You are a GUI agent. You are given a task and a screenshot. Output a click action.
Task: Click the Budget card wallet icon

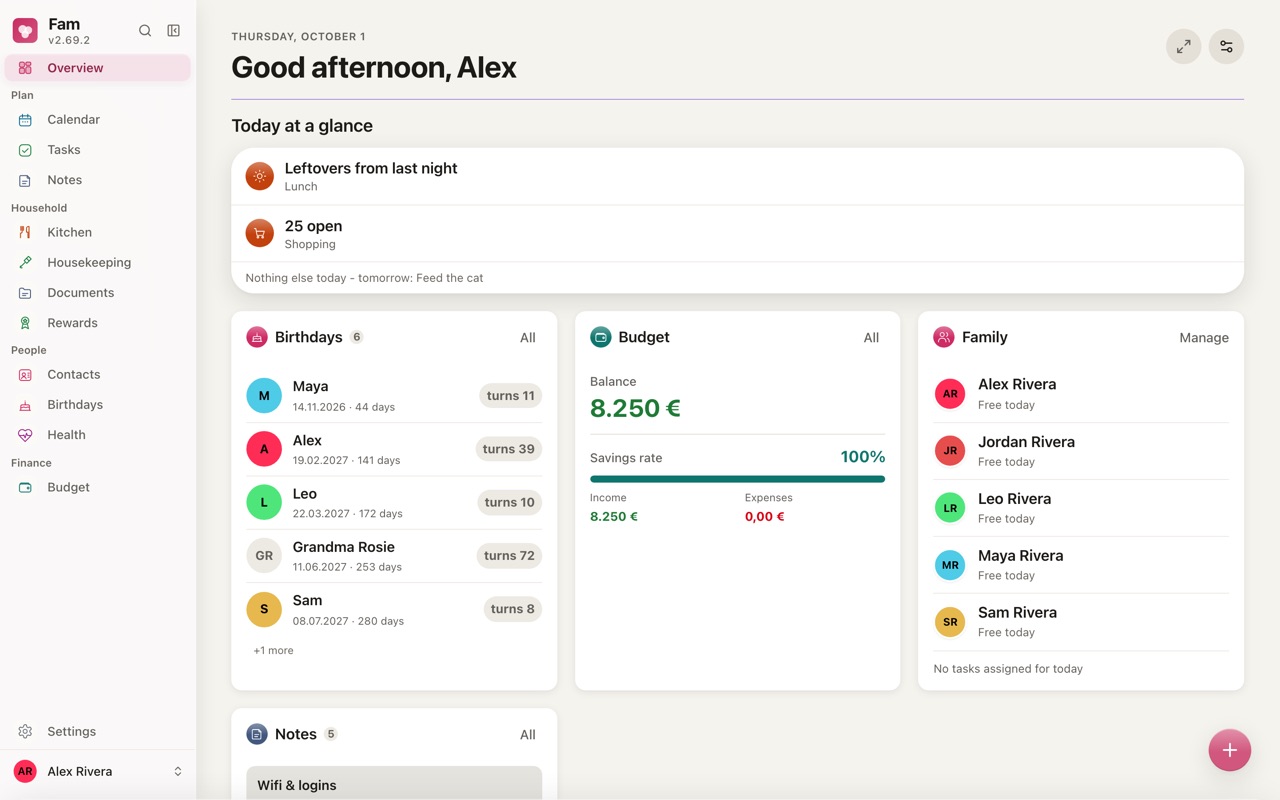(601, 338)
